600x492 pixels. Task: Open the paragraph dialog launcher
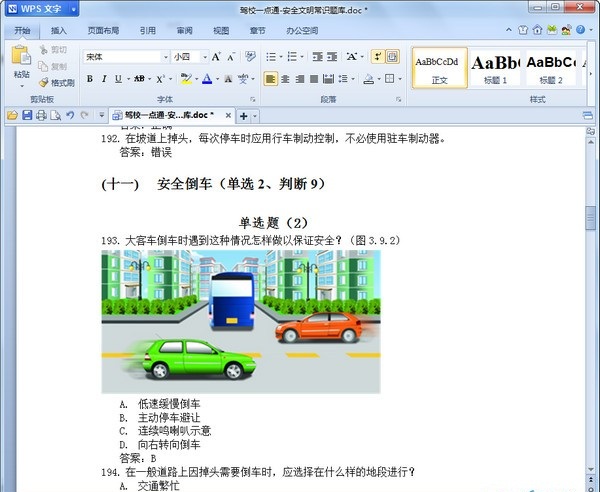(399, 99)
